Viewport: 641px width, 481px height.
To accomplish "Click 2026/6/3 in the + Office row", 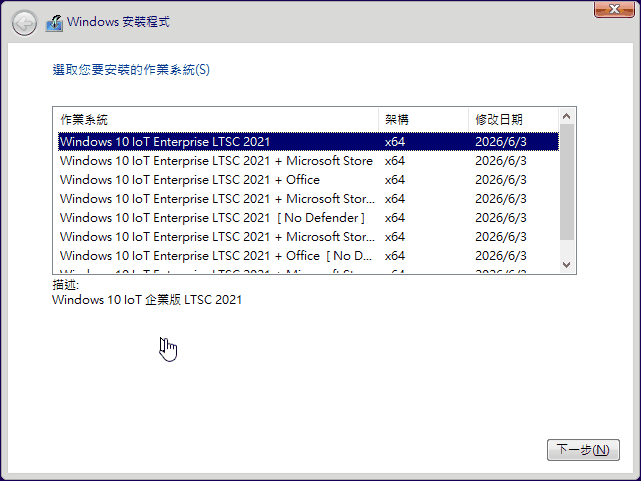I will [501, 180].
